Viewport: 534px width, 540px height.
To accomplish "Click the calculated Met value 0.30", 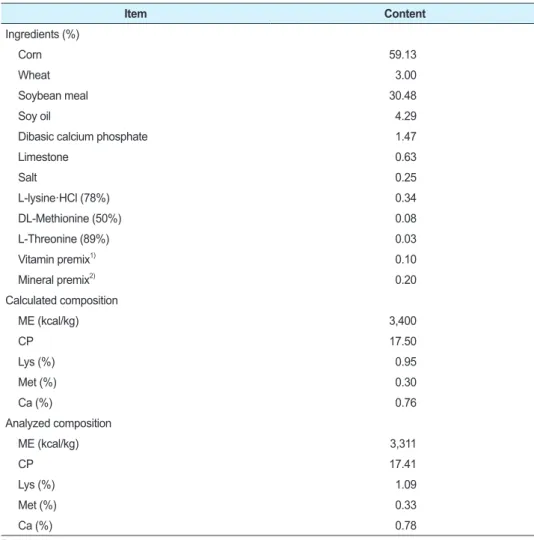I will coord(406,382).
